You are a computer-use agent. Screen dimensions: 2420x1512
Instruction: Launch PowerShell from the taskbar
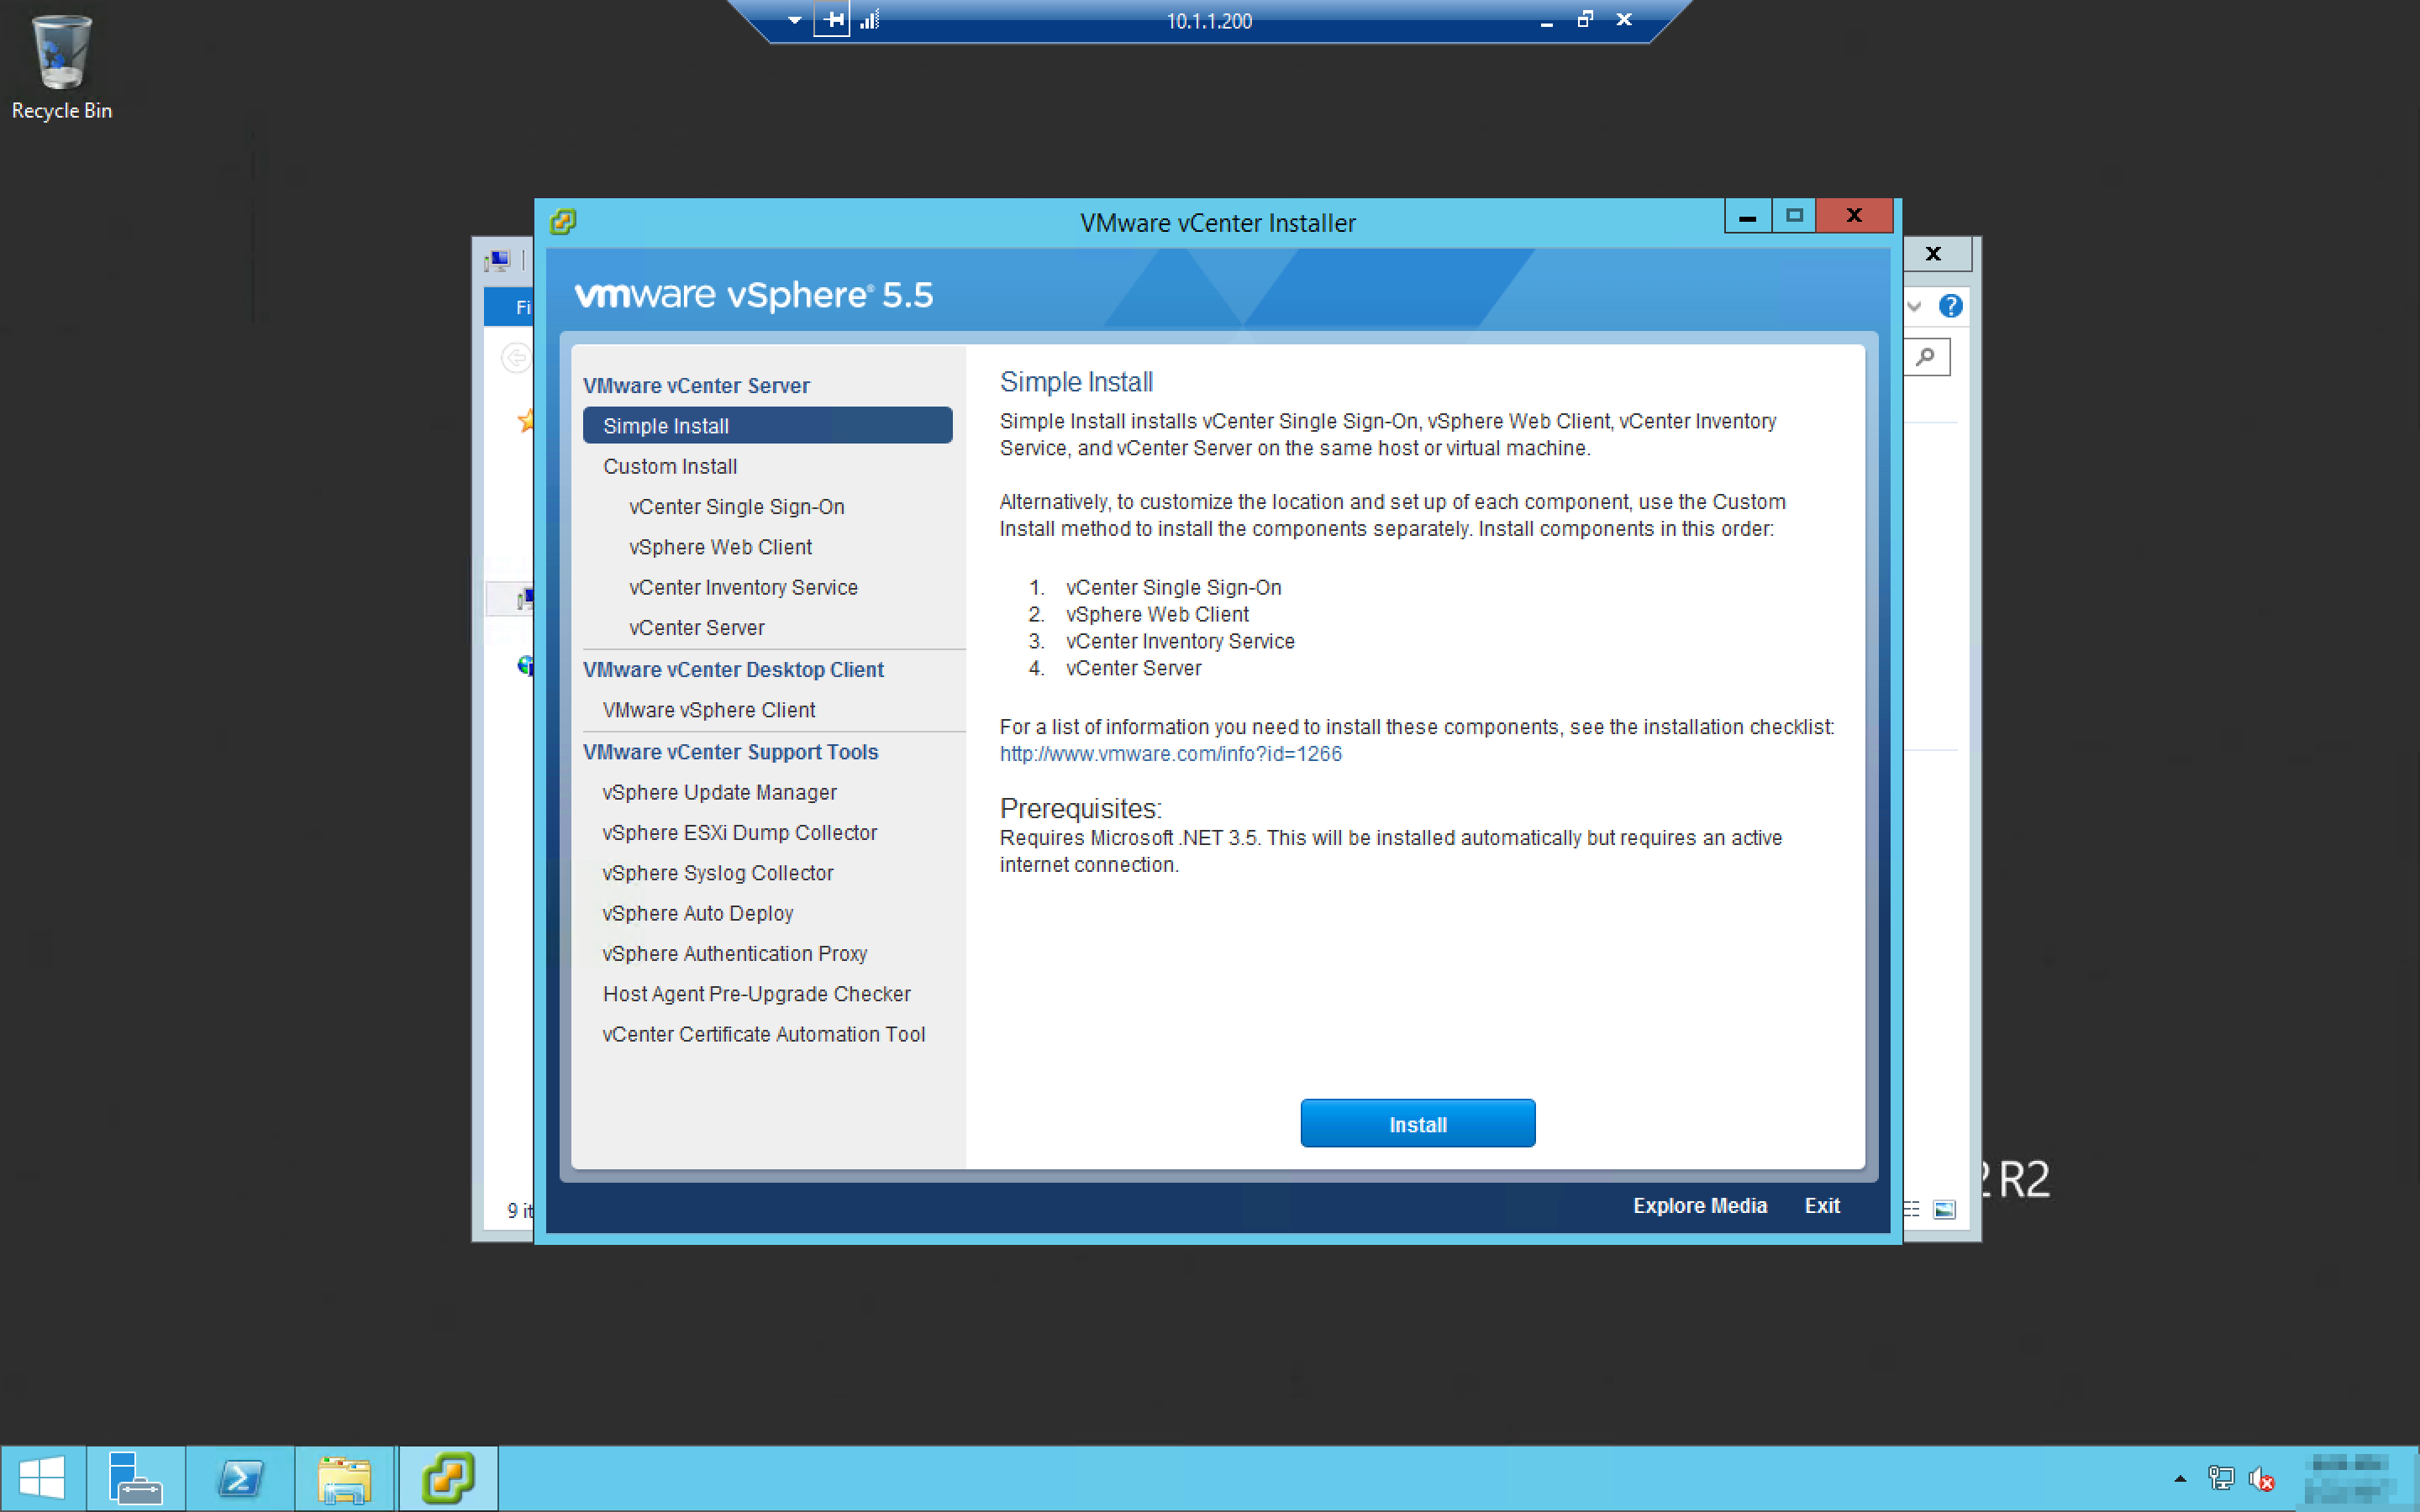click(241, 1478)
